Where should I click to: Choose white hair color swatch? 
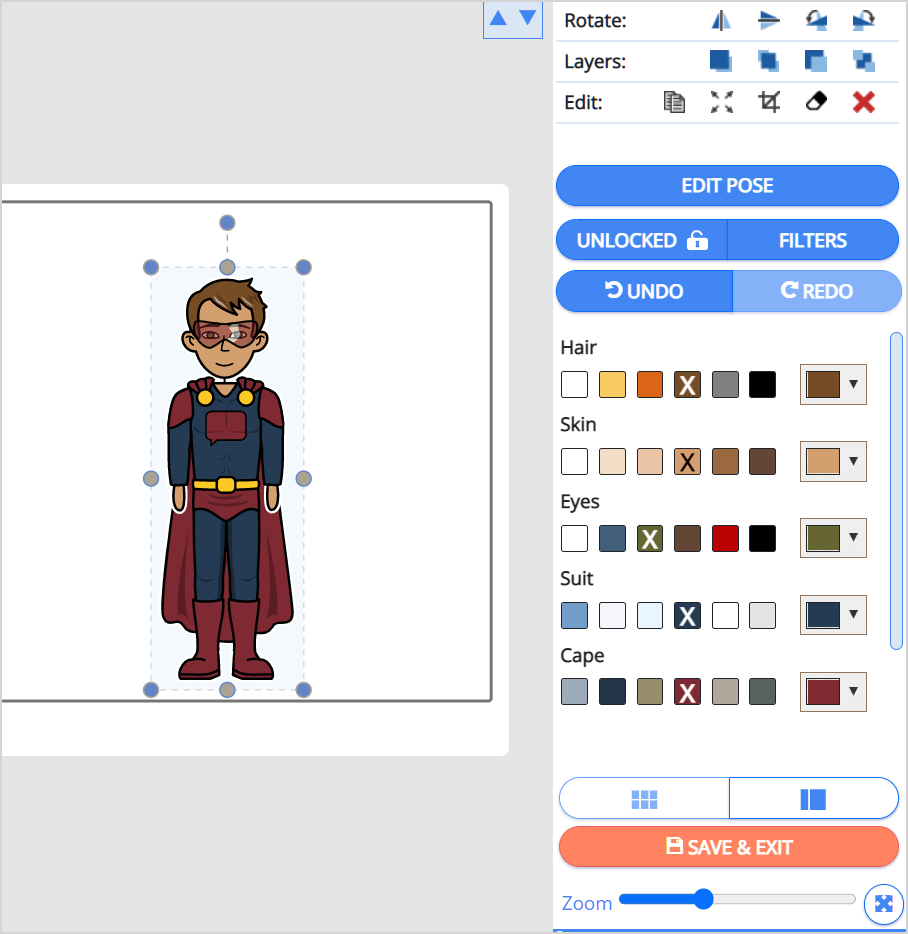(x=574, y=384)
